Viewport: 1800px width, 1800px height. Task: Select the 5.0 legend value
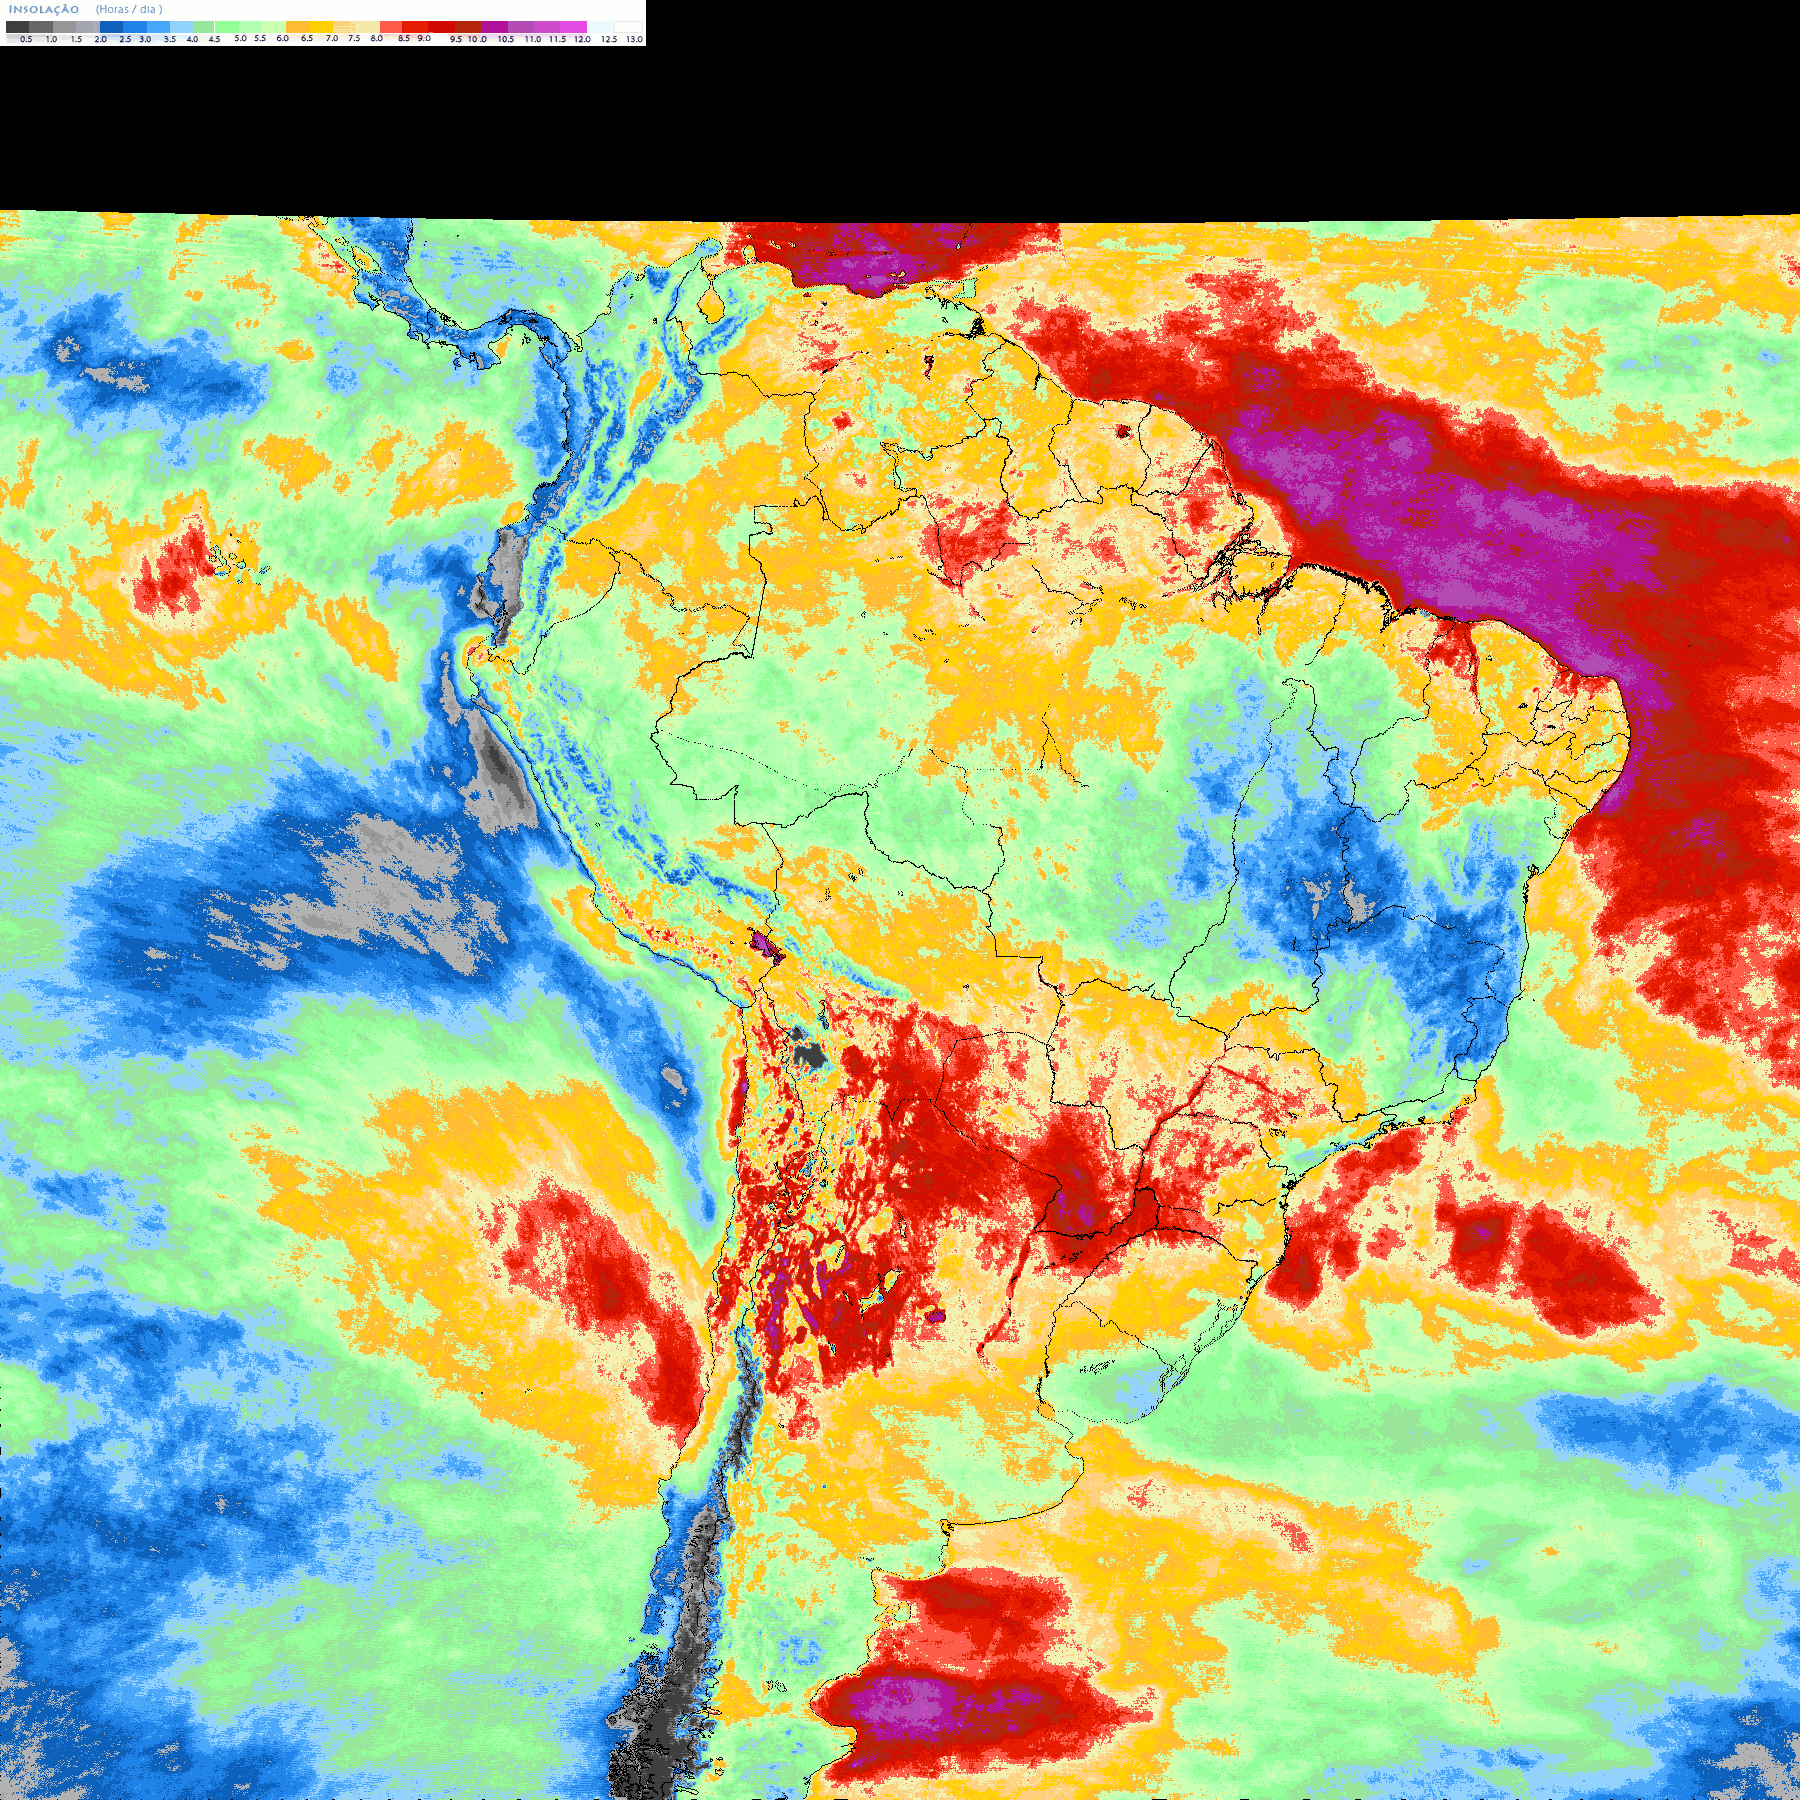(x=240, y=38)
